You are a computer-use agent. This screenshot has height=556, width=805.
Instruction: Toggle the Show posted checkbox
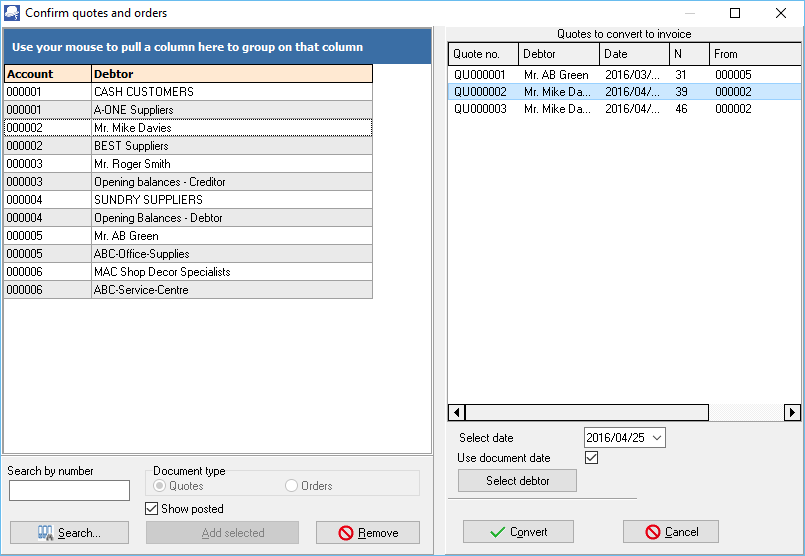(152, 509)
